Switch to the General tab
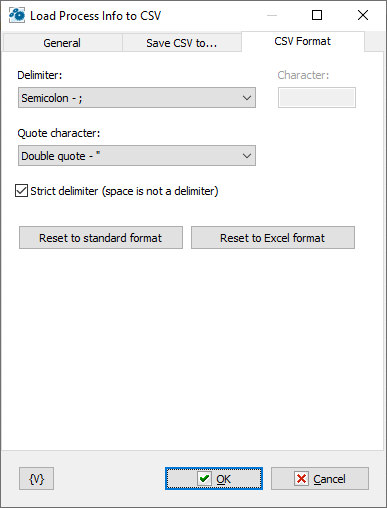The height and width of the screenshot is (508, 387). pyautogui.click(x=62, y=43)
